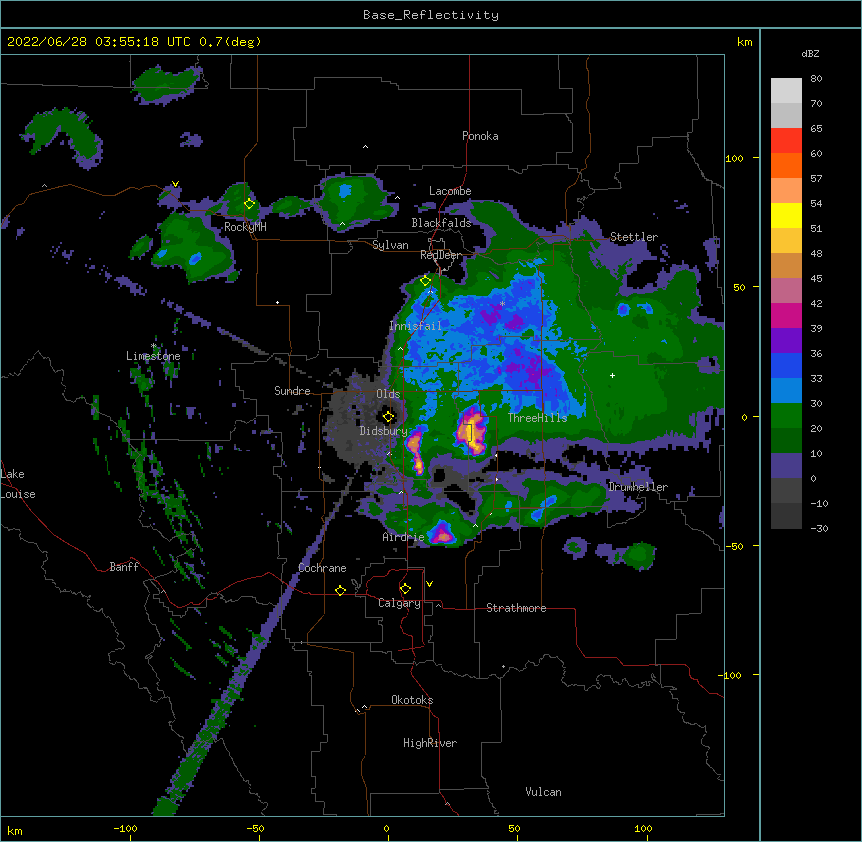Click the HighRiver town label
Screen dimensions: 862x842
click(430, 743)
